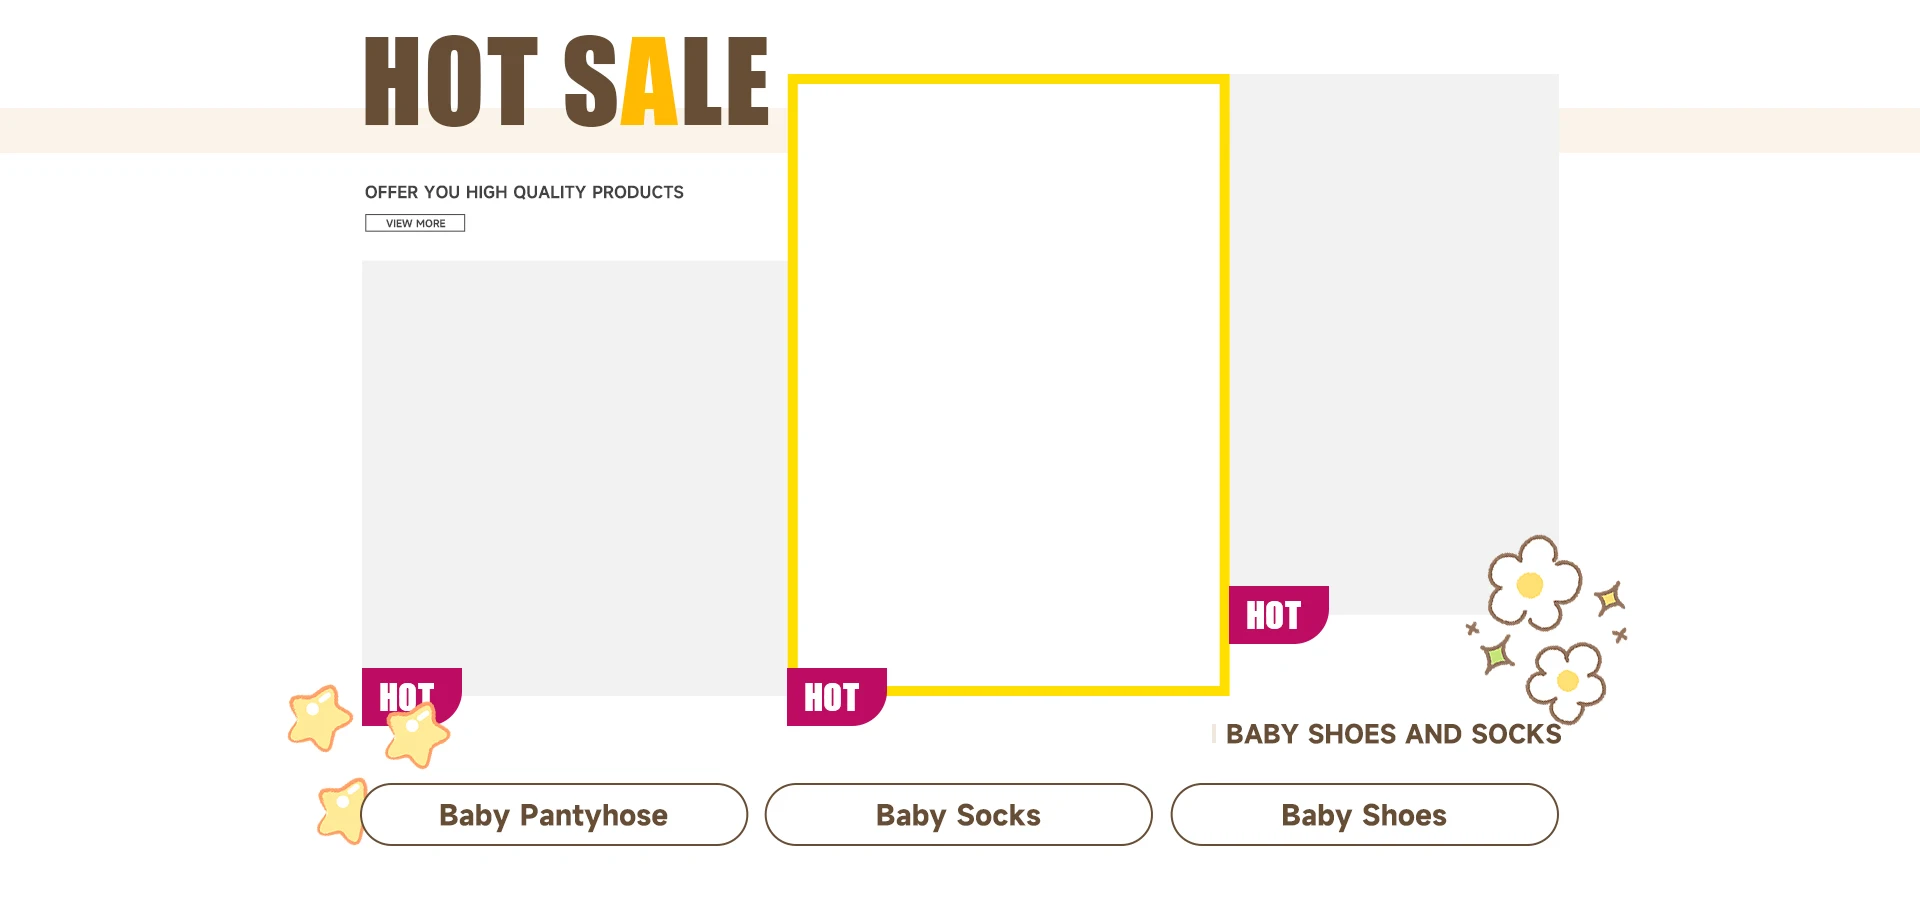Image resolution: width=1920 pixels, height=903 pixels.
Task: Click the star overlapping the left HOT badge
Action: [417, 735]
